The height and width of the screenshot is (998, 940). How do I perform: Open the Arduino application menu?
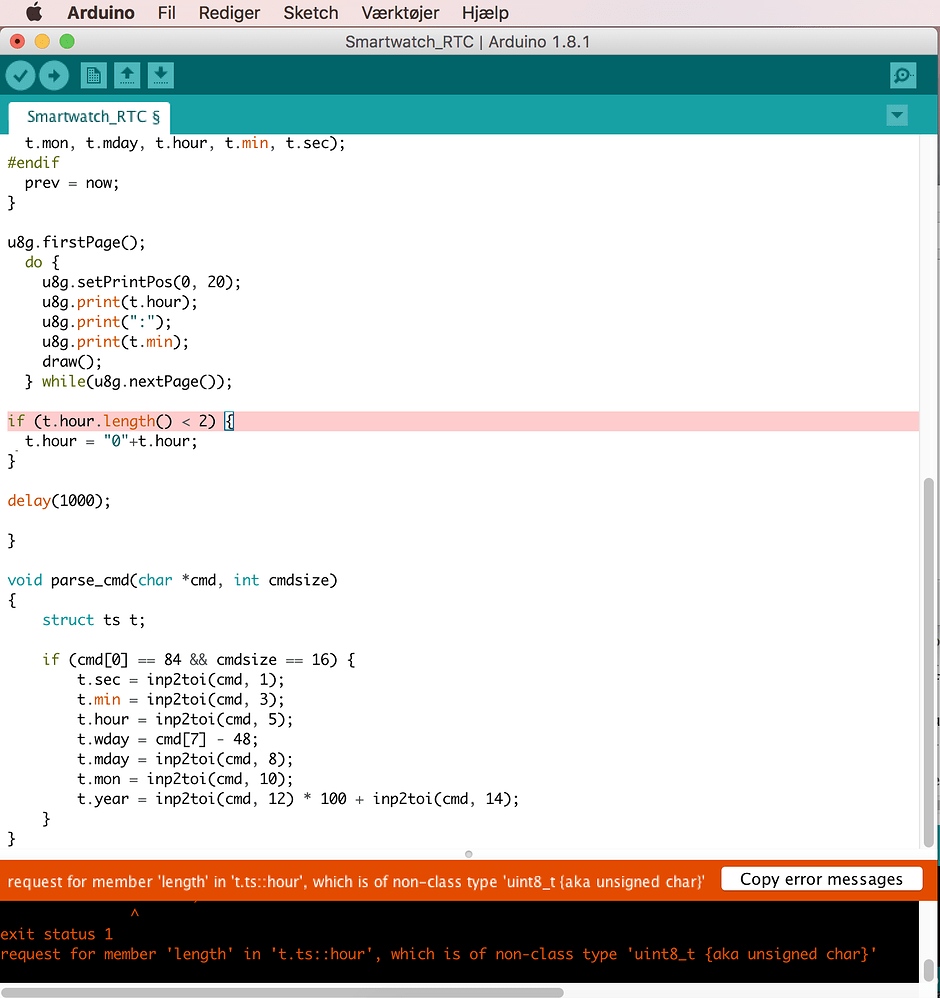pos(100,13)
